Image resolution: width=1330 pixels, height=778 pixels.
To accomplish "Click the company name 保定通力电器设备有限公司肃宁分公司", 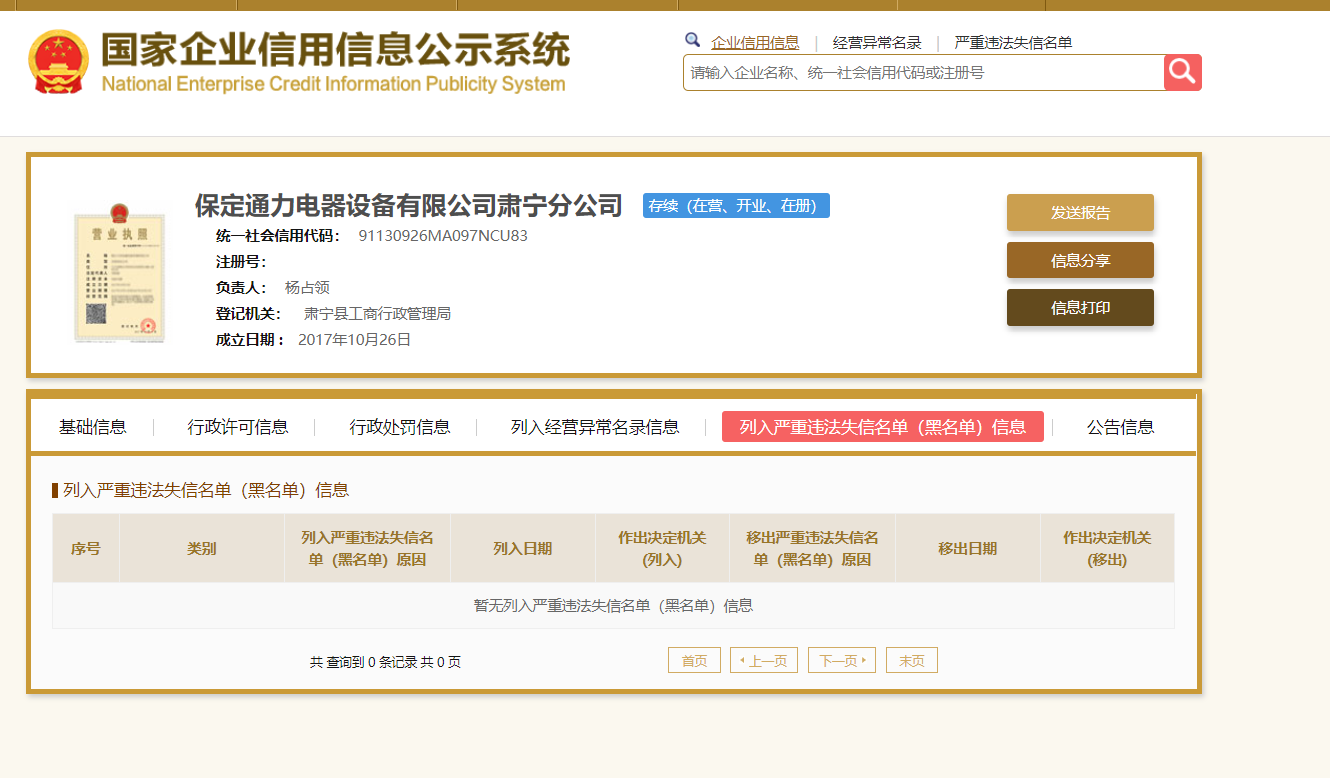I will click(x=409, y=206).
